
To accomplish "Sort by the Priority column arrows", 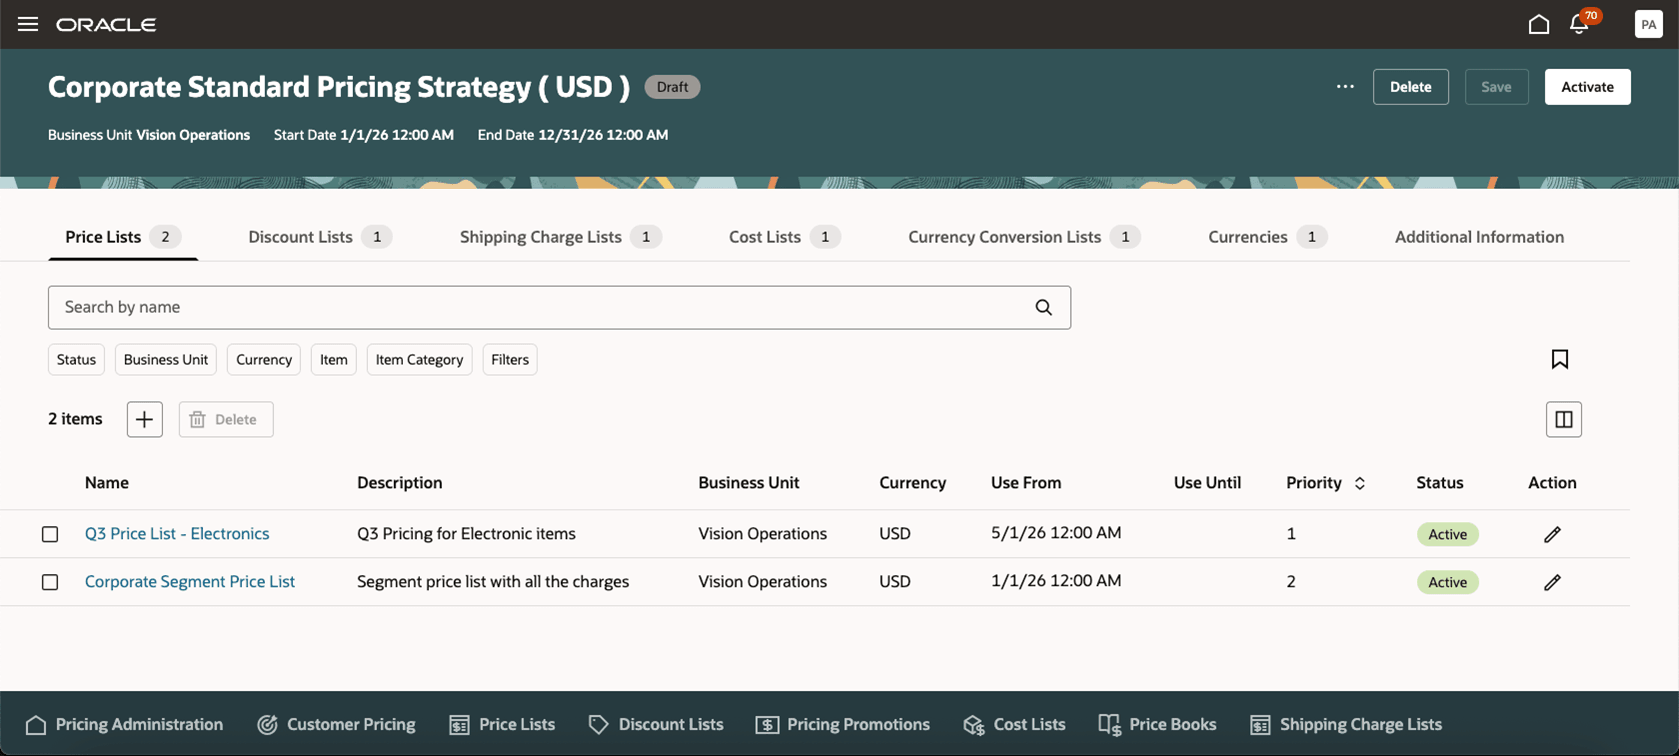I will [1360, 483].
